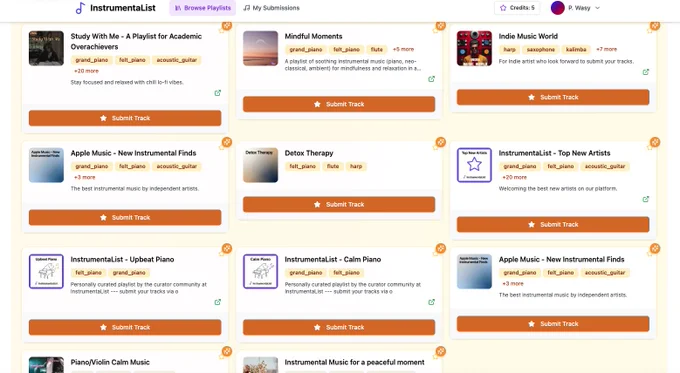Click the 'acoustic_guitar' tag on Study With Me
Screen dimensions: 680x373
[177, 60]
